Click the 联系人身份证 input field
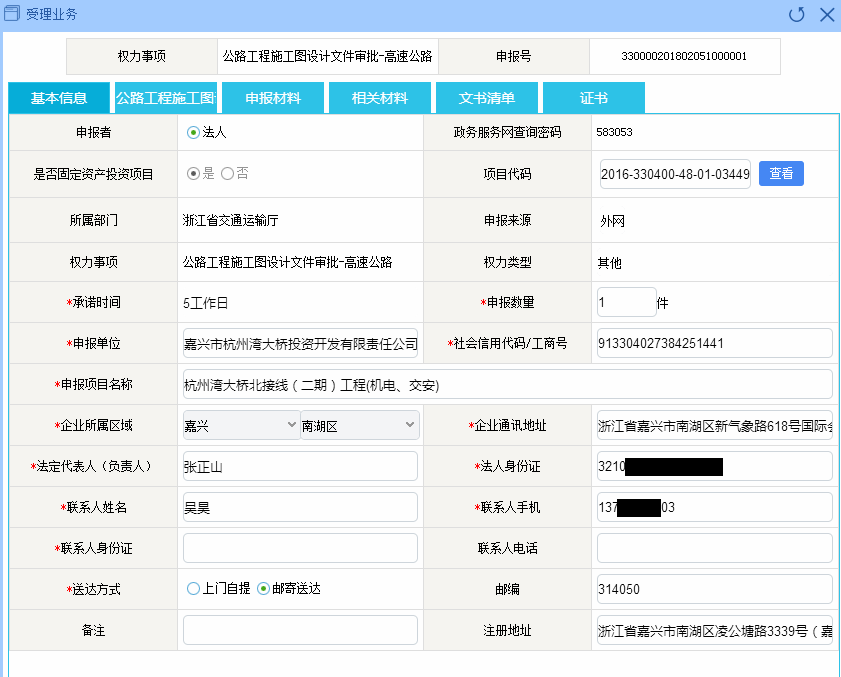The height and width of the screenshot is (677, 841). [x=300, y=548]
